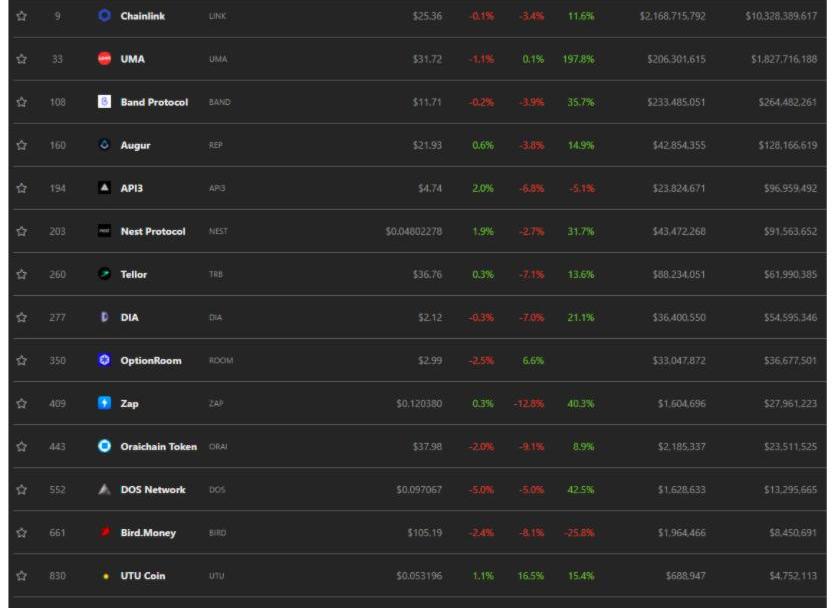Image resolution: width=838 pixels, height=608 pixels.
Task: Click the Chainlink logo icon
Action: [105, 16]
